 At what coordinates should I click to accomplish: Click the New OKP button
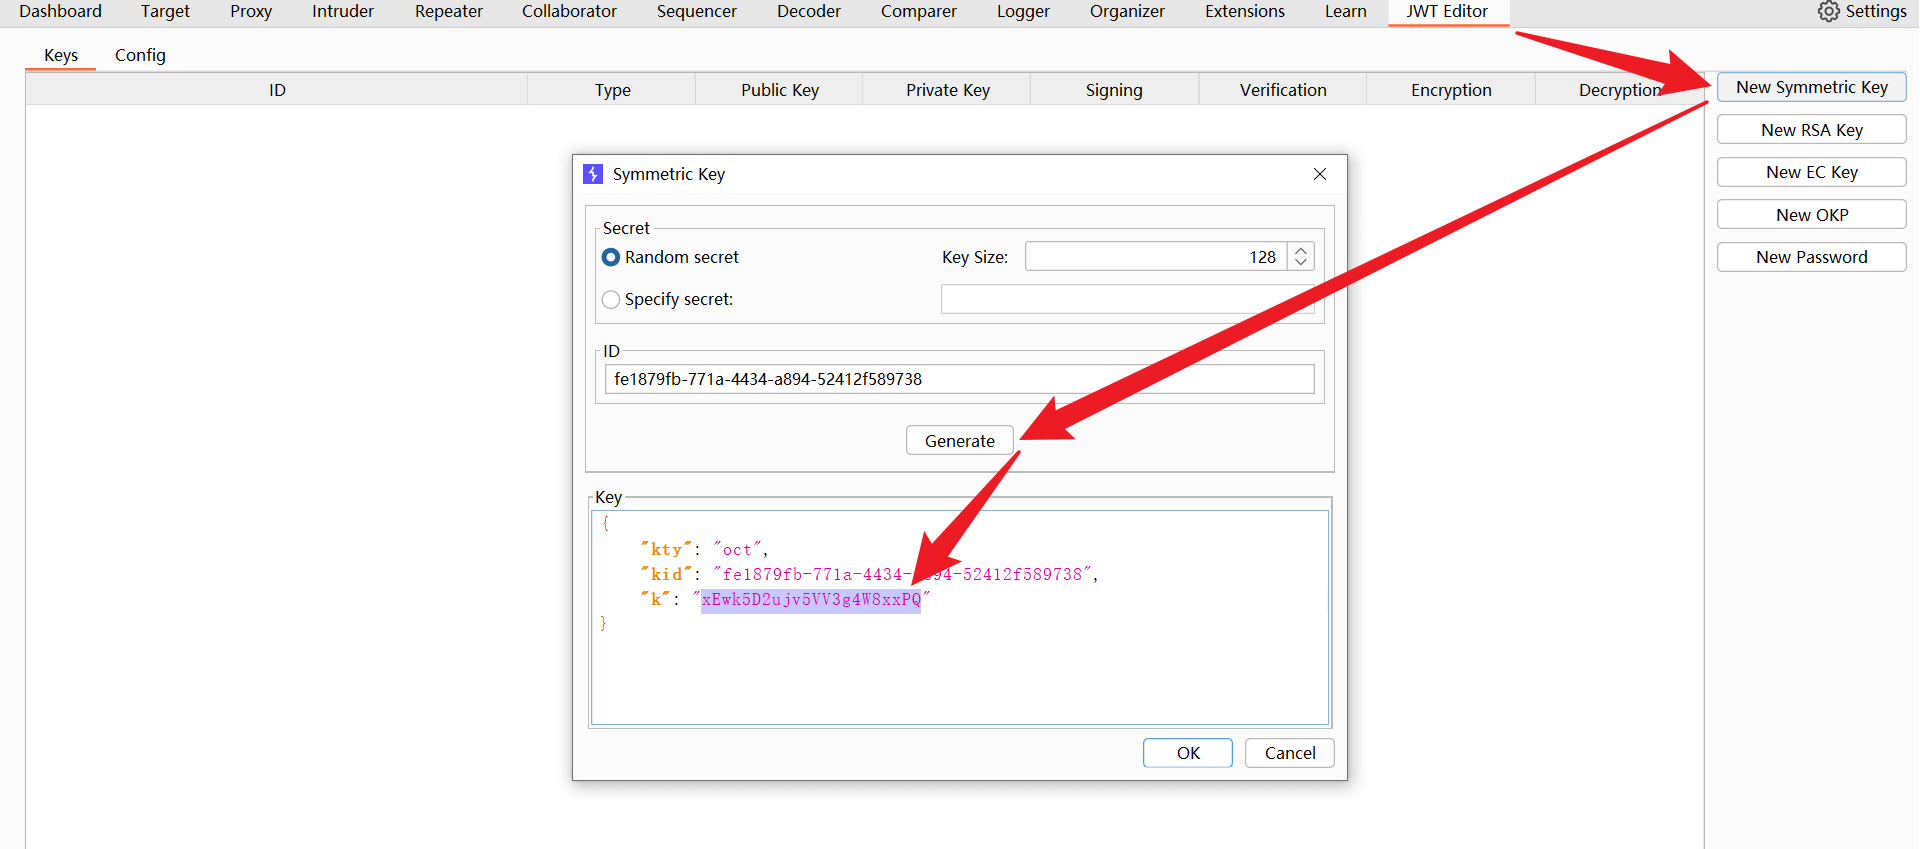[1811, 215]
